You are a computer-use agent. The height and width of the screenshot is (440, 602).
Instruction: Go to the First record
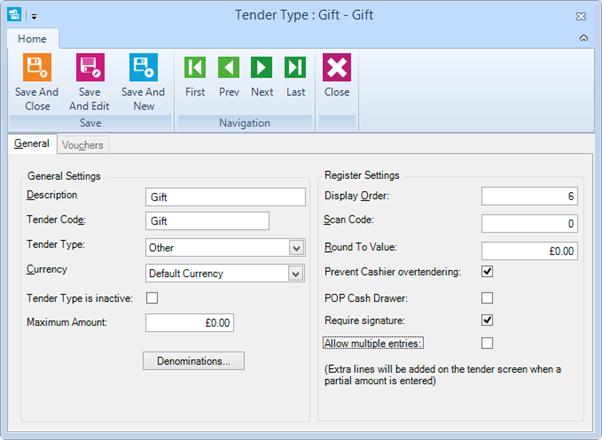pyautogui.click(x=195, y=67)
